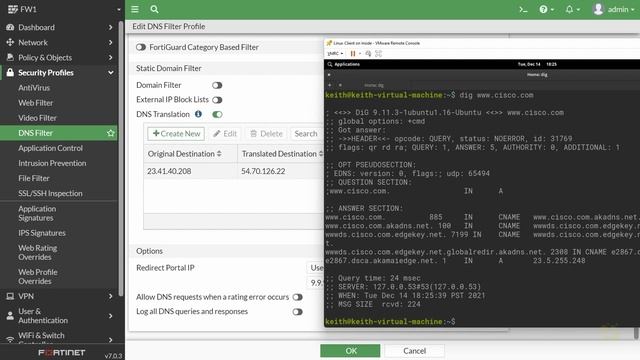Disable the DNS Translation toggle
Viewport: 640px width, 360px height.
point(217,115)
